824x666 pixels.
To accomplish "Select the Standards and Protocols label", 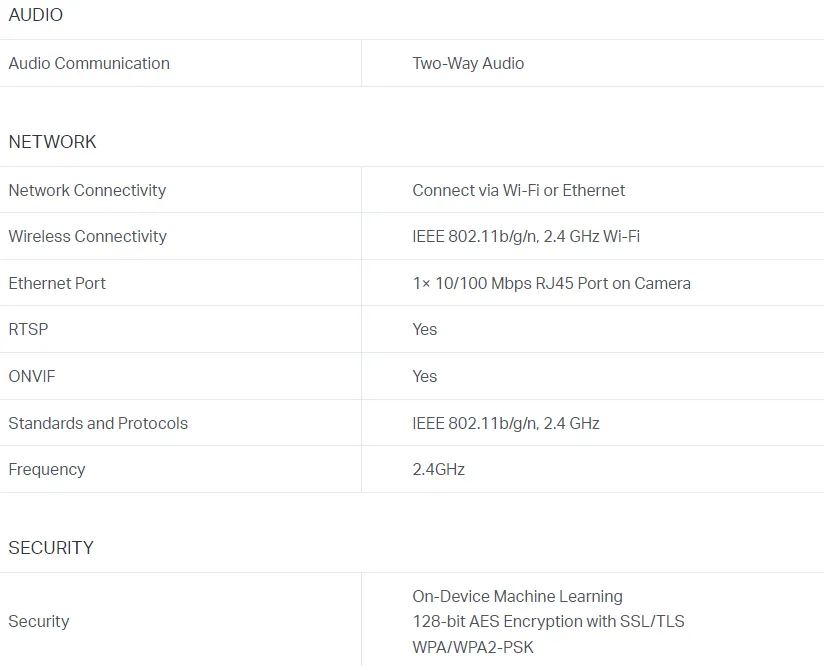I will pyautogui.click(x=98, y=423).
